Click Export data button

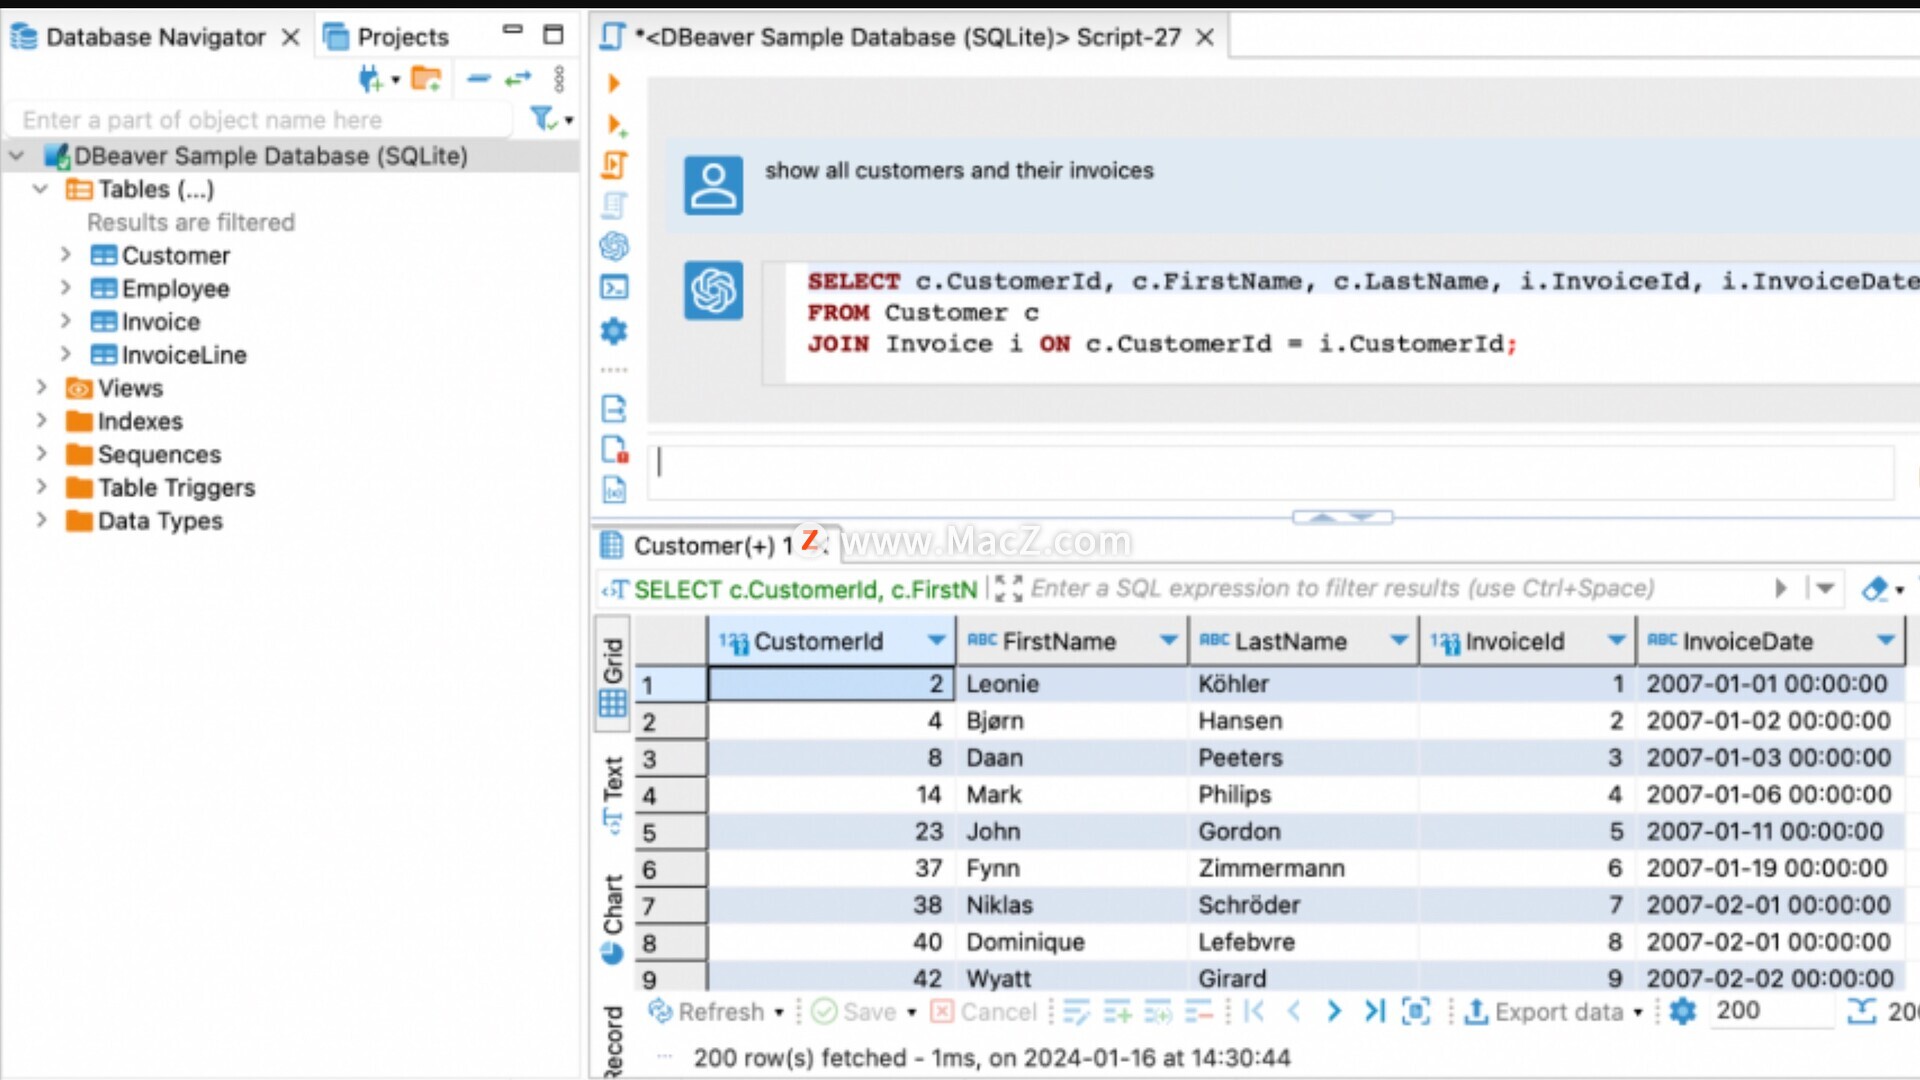coord(1544,1012)
